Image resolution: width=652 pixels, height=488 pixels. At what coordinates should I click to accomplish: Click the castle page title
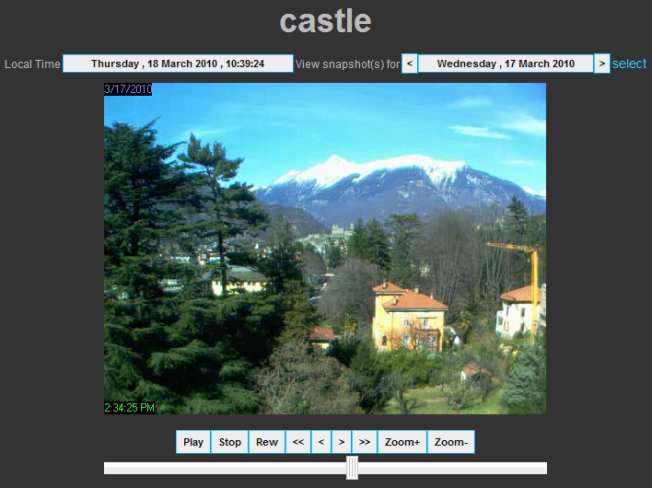coord(325,21)
